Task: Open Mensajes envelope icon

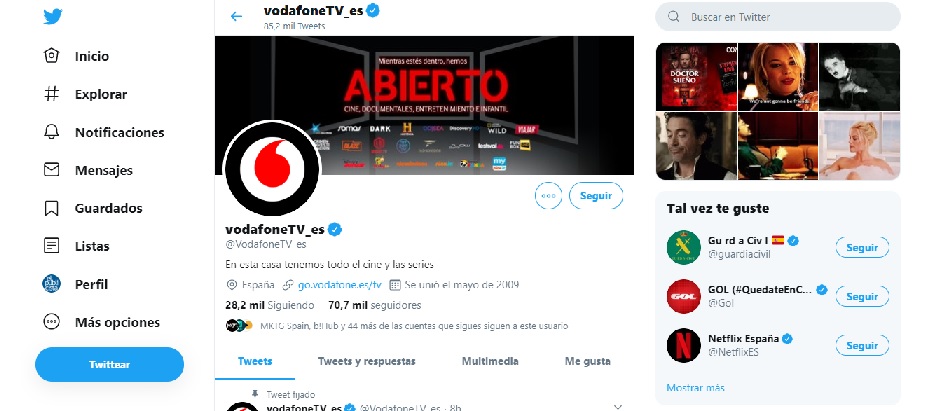Action: 52,170
